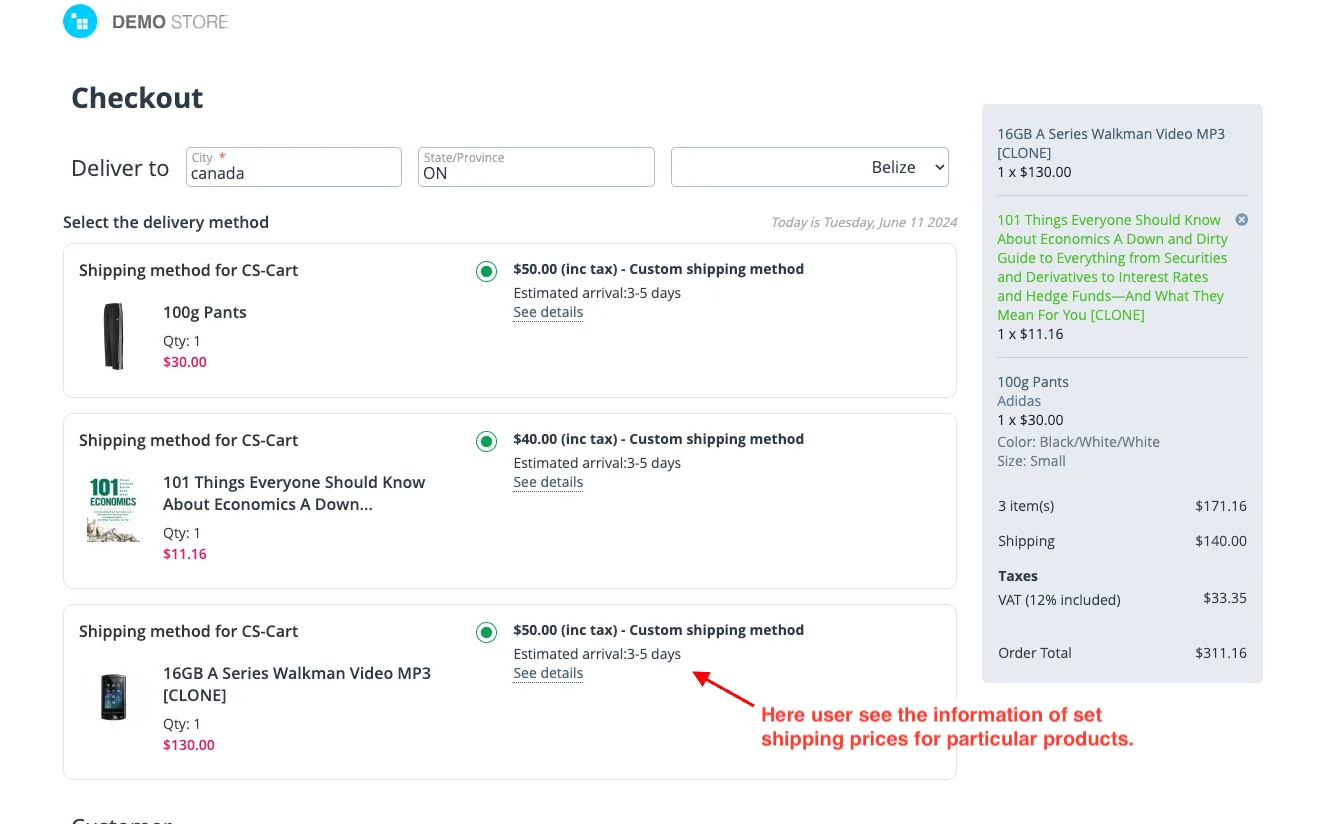See details for 101 Things book shipping
1329x824 pixels.
click(x=548, y=482)
